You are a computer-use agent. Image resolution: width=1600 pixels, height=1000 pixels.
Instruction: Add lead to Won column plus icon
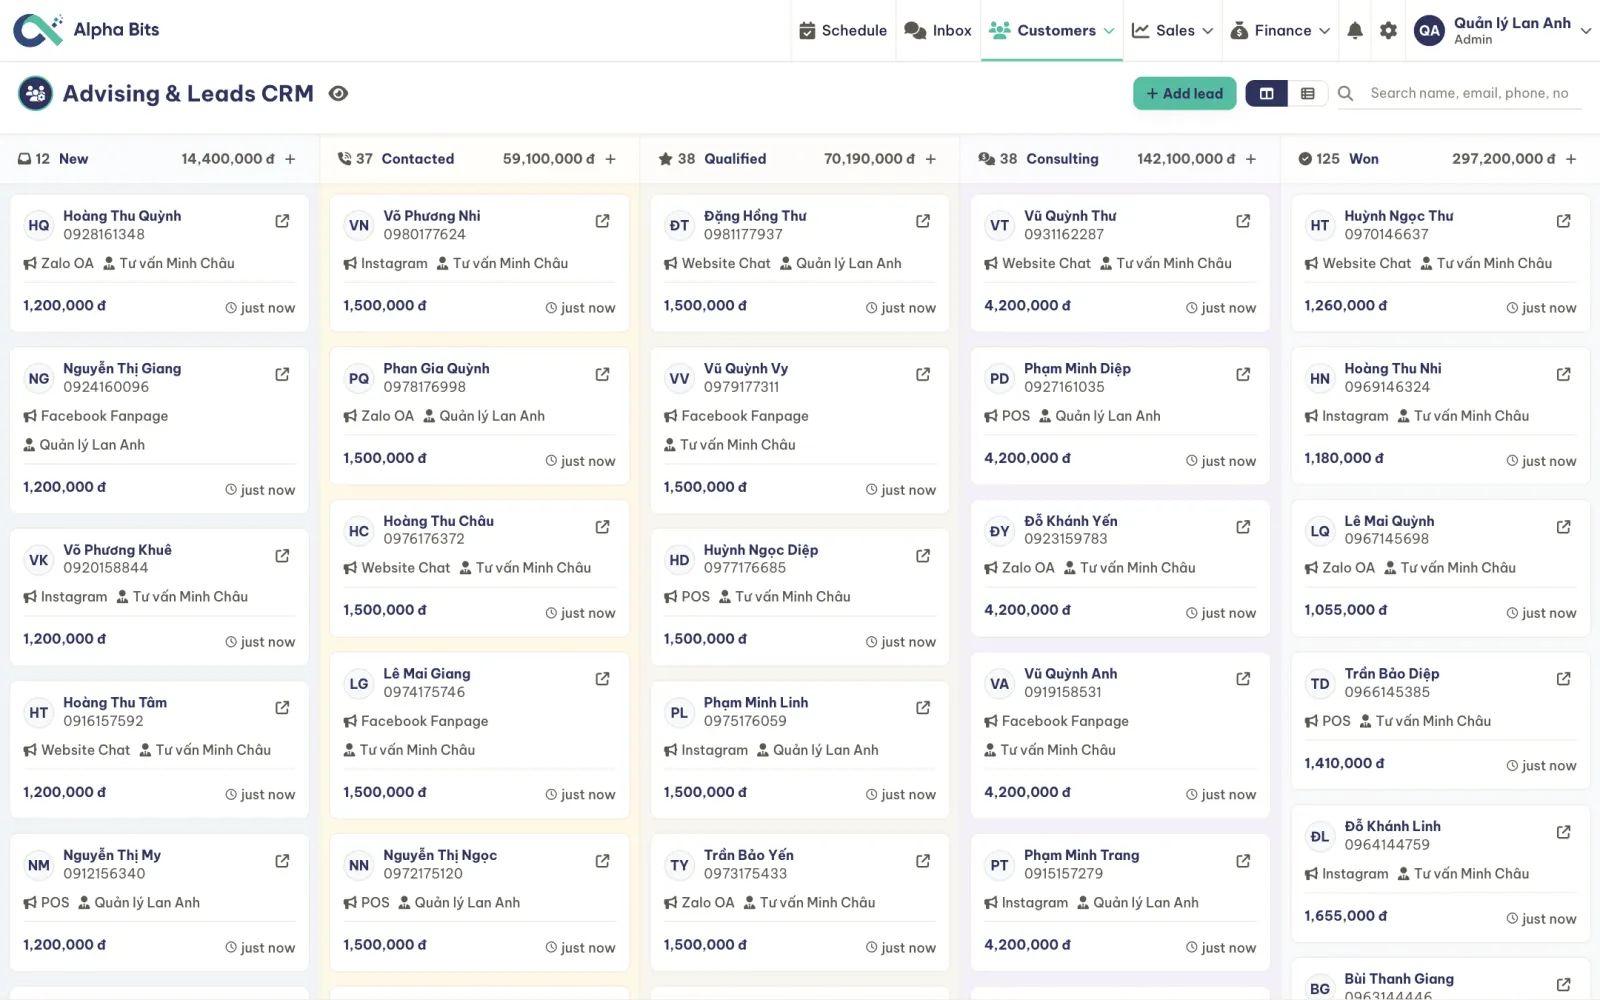(1571, 159)
